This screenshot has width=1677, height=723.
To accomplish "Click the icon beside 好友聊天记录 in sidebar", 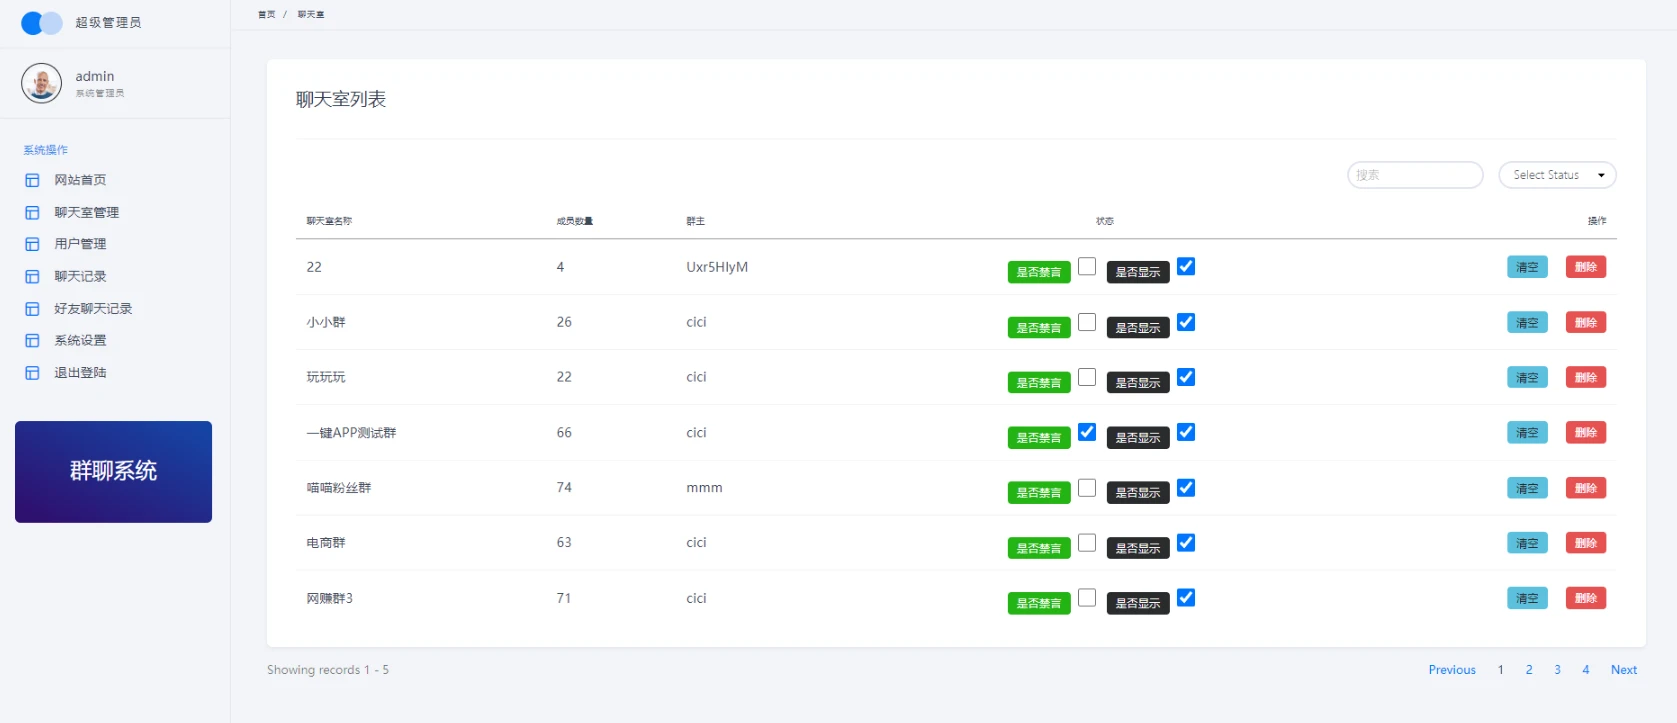I will click(x=32, y=309).
